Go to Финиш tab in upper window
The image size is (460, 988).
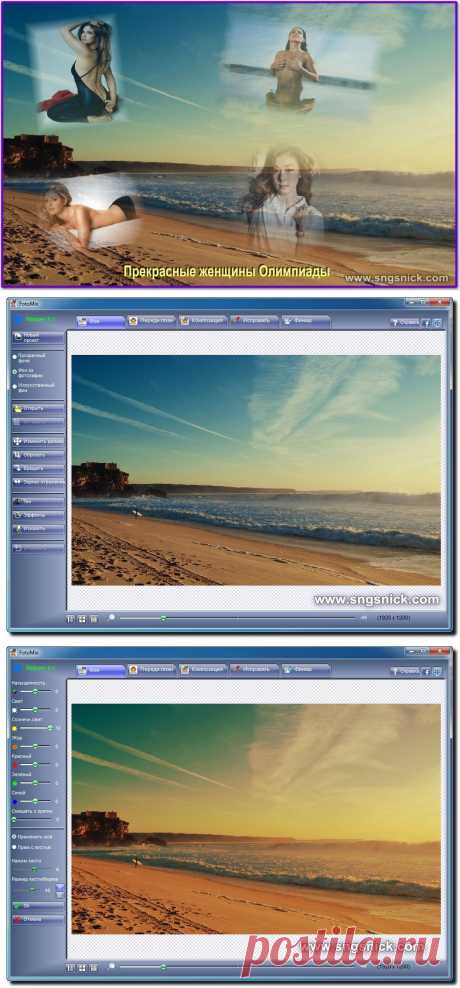pyautogui.click(x=305, y=321)
